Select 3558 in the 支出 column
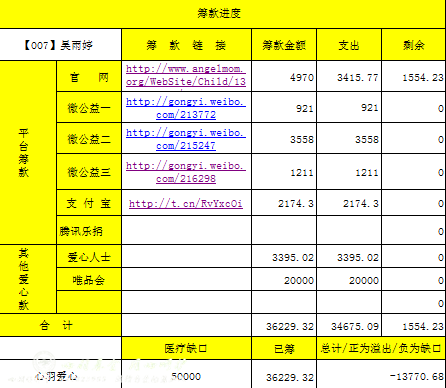This screenshot has height=388, width=446. pos(349,138)
